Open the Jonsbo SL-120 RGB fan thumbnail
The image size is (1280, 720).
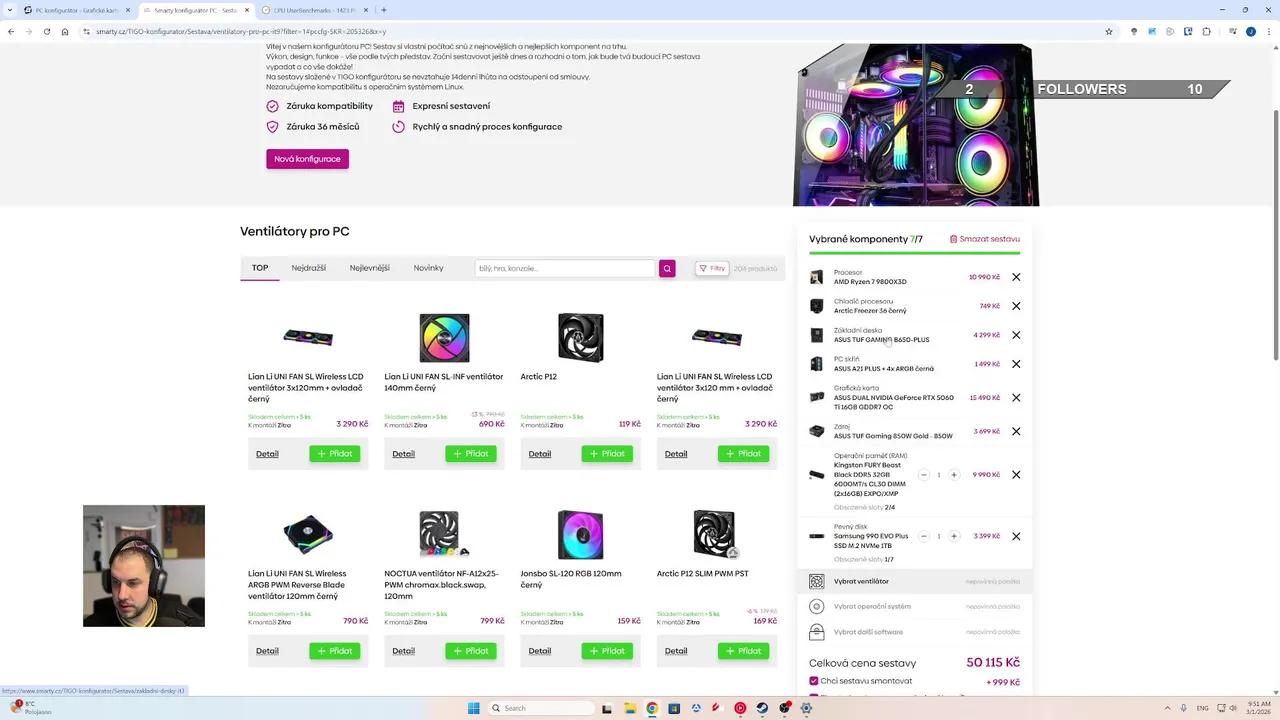click(580, 534)
